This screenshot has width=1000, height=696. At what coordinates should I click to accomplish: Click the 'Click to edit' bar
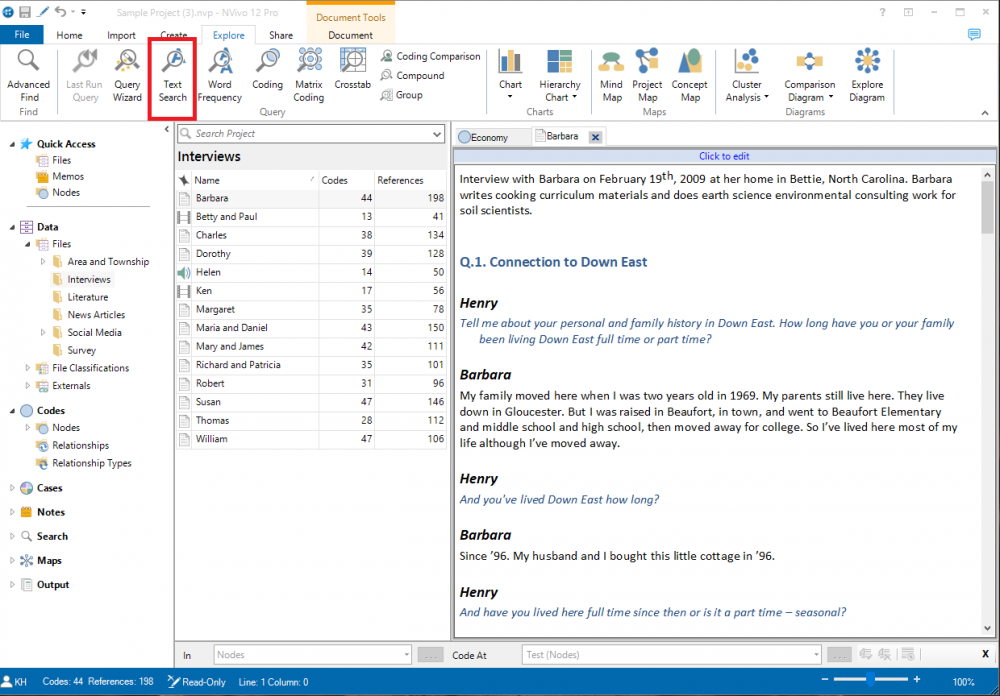click(724, 156)
